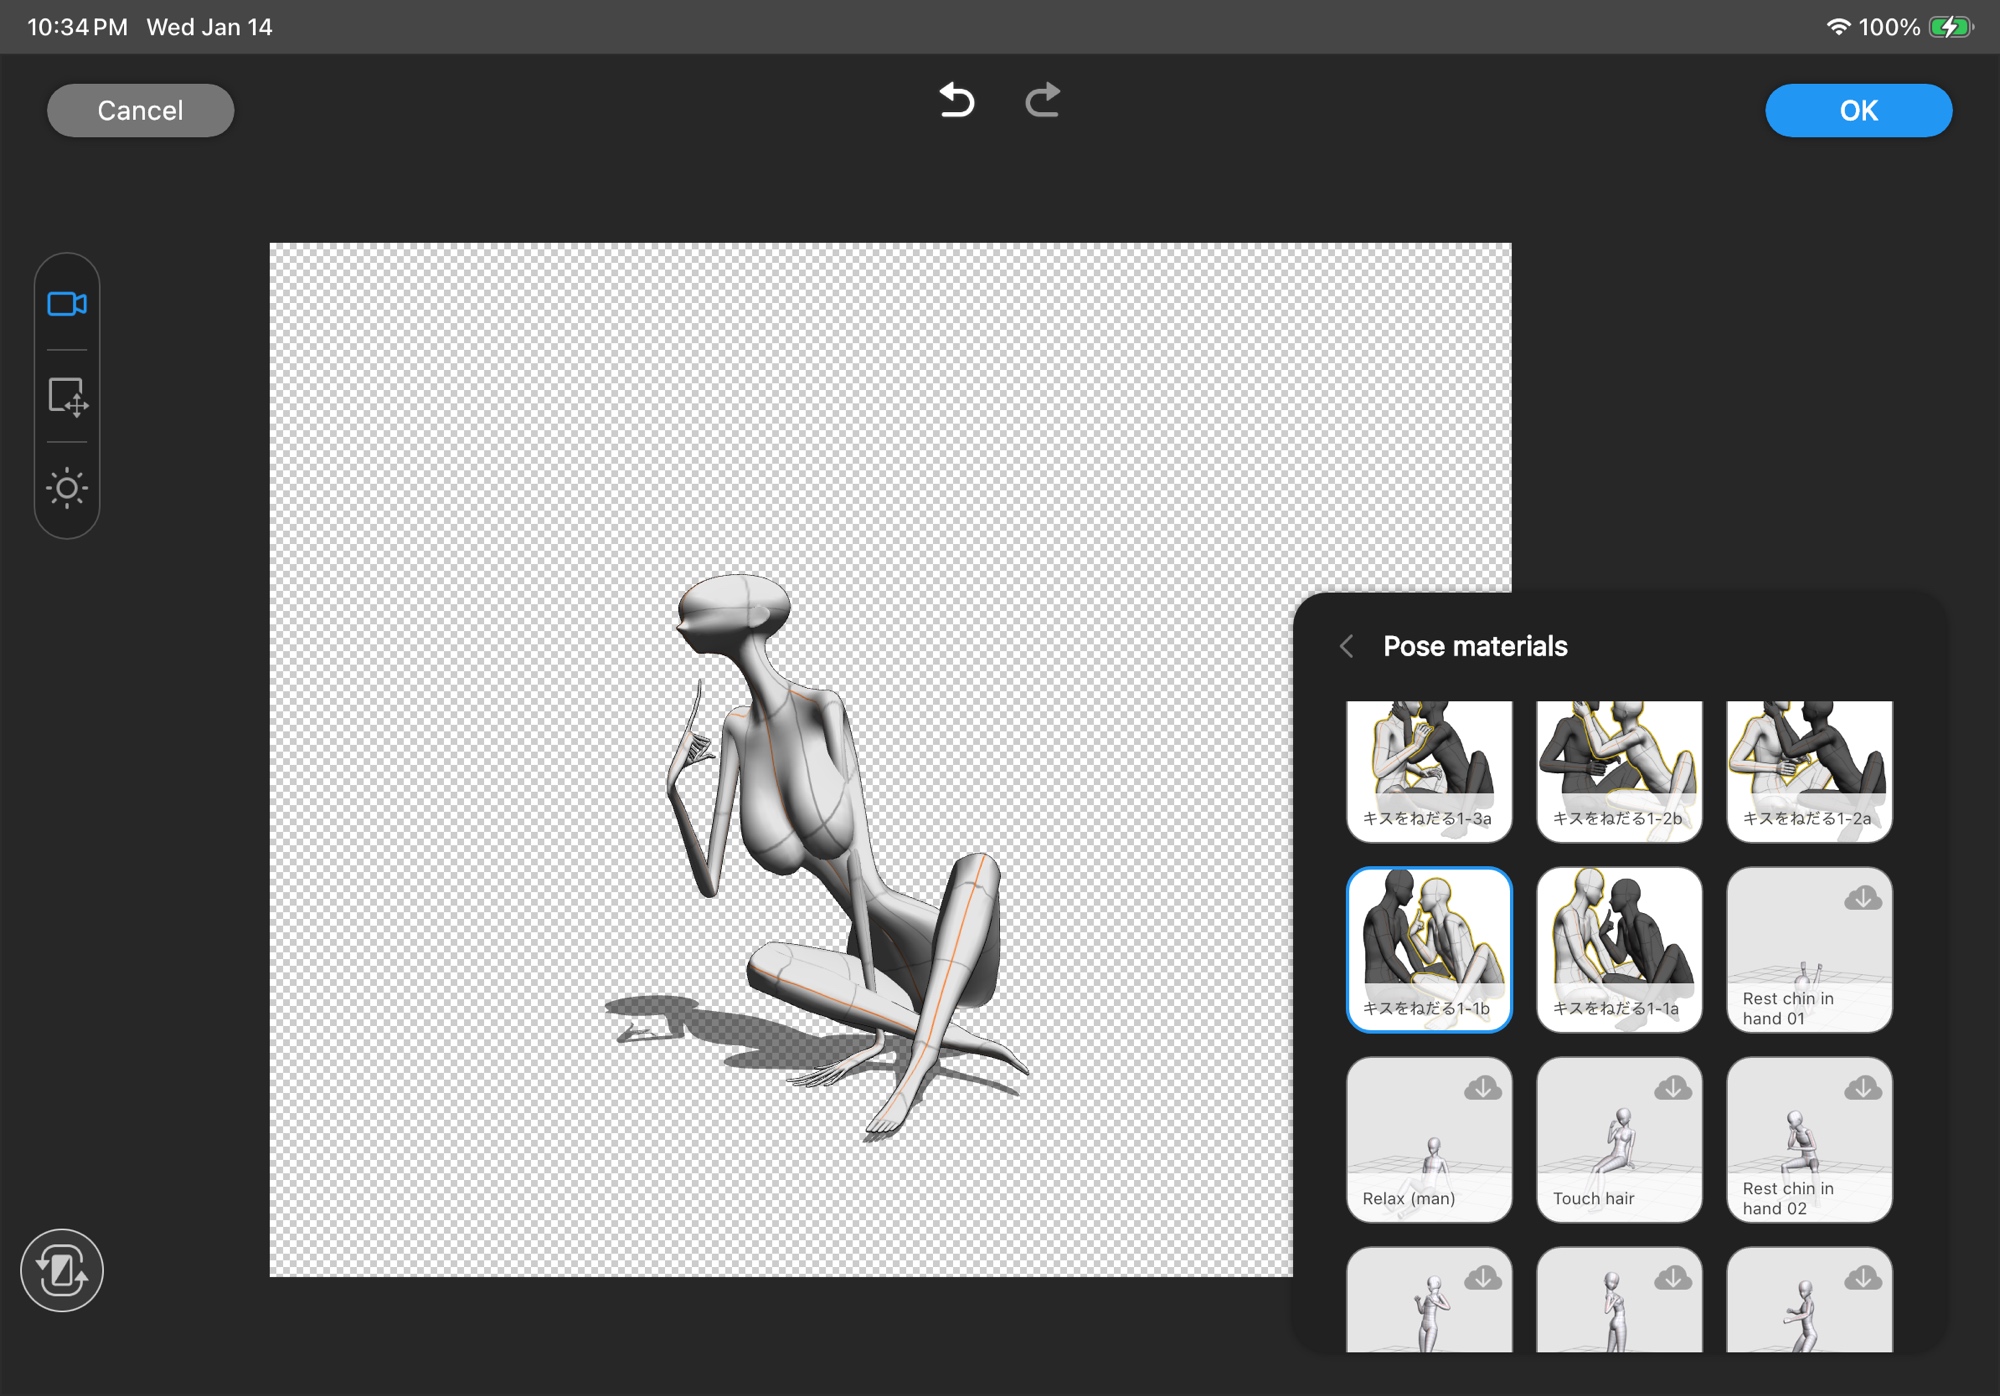2000x1396 pixels.
Task: Select the キスをねだる1-3a pose thumbnail
Action: 1429,770
